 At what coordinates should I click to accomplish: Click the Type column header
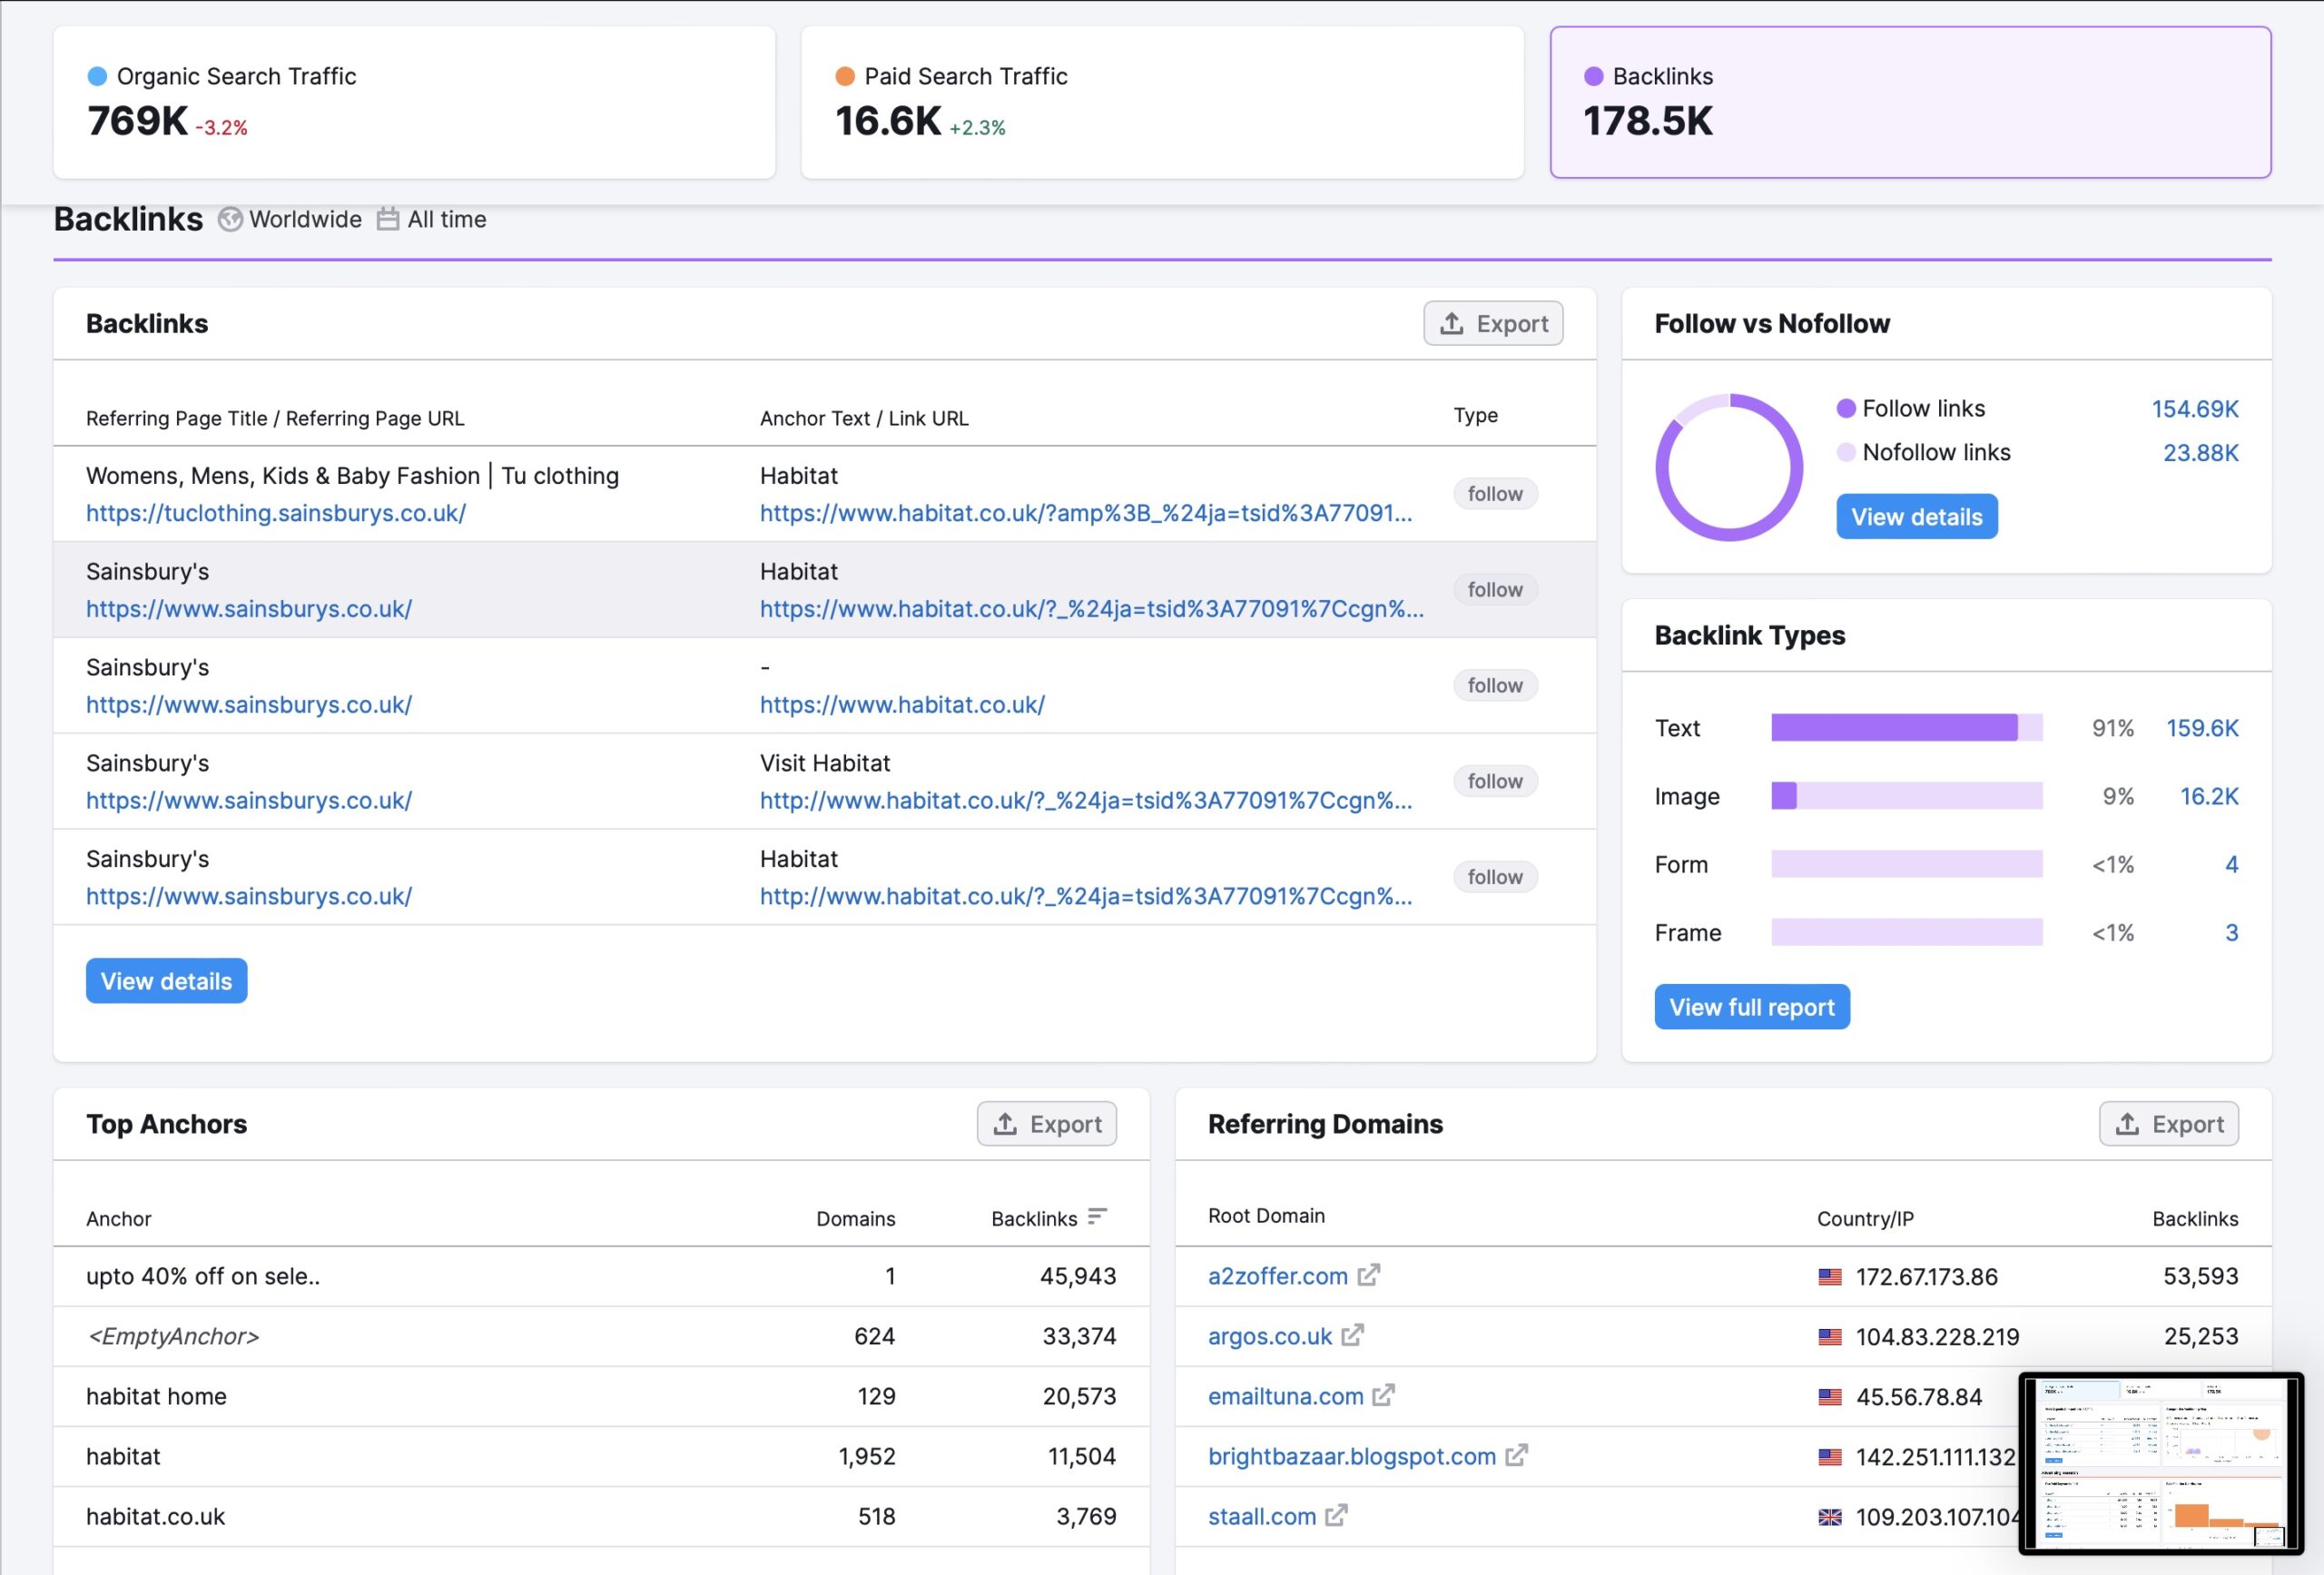coord(1475,415)
